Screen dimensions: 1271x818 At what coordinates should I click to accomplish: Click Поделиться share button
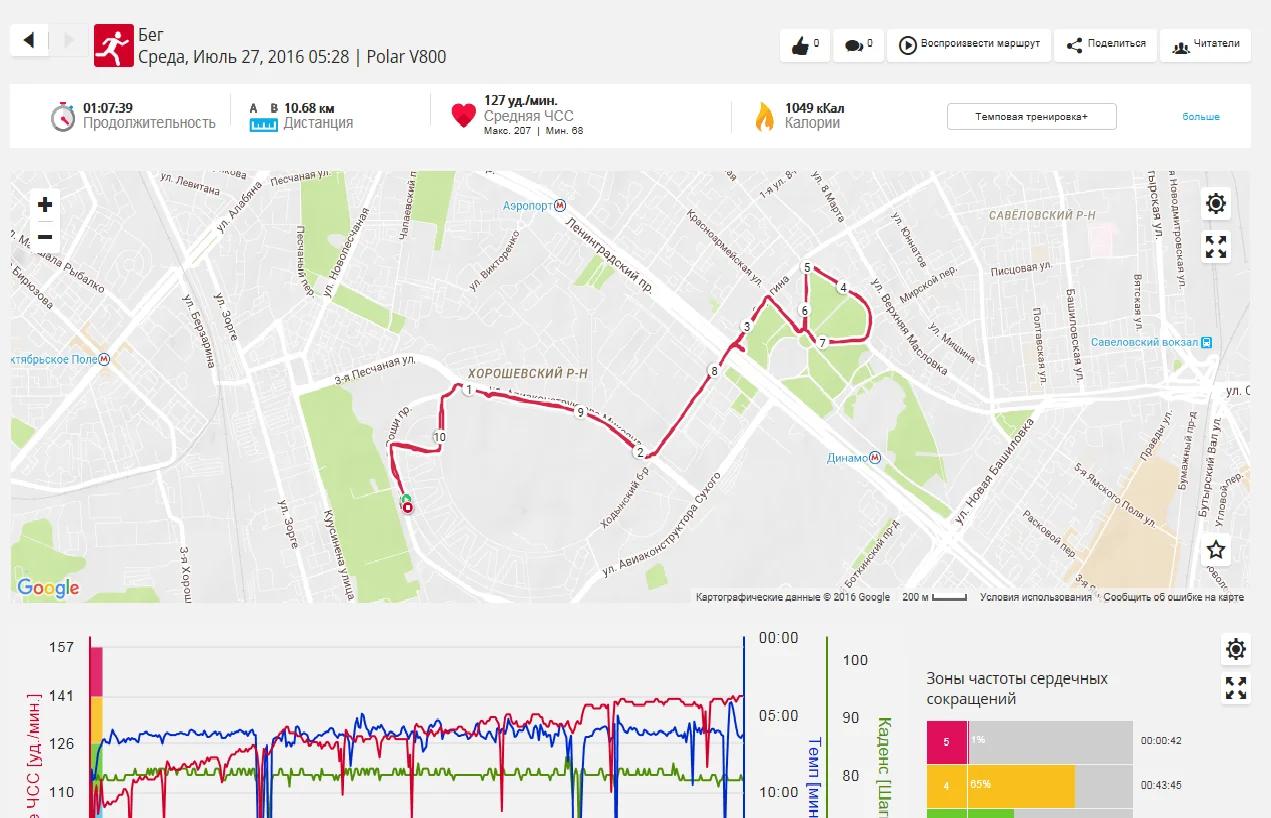pyautogui.click(x=1106, y=45)
